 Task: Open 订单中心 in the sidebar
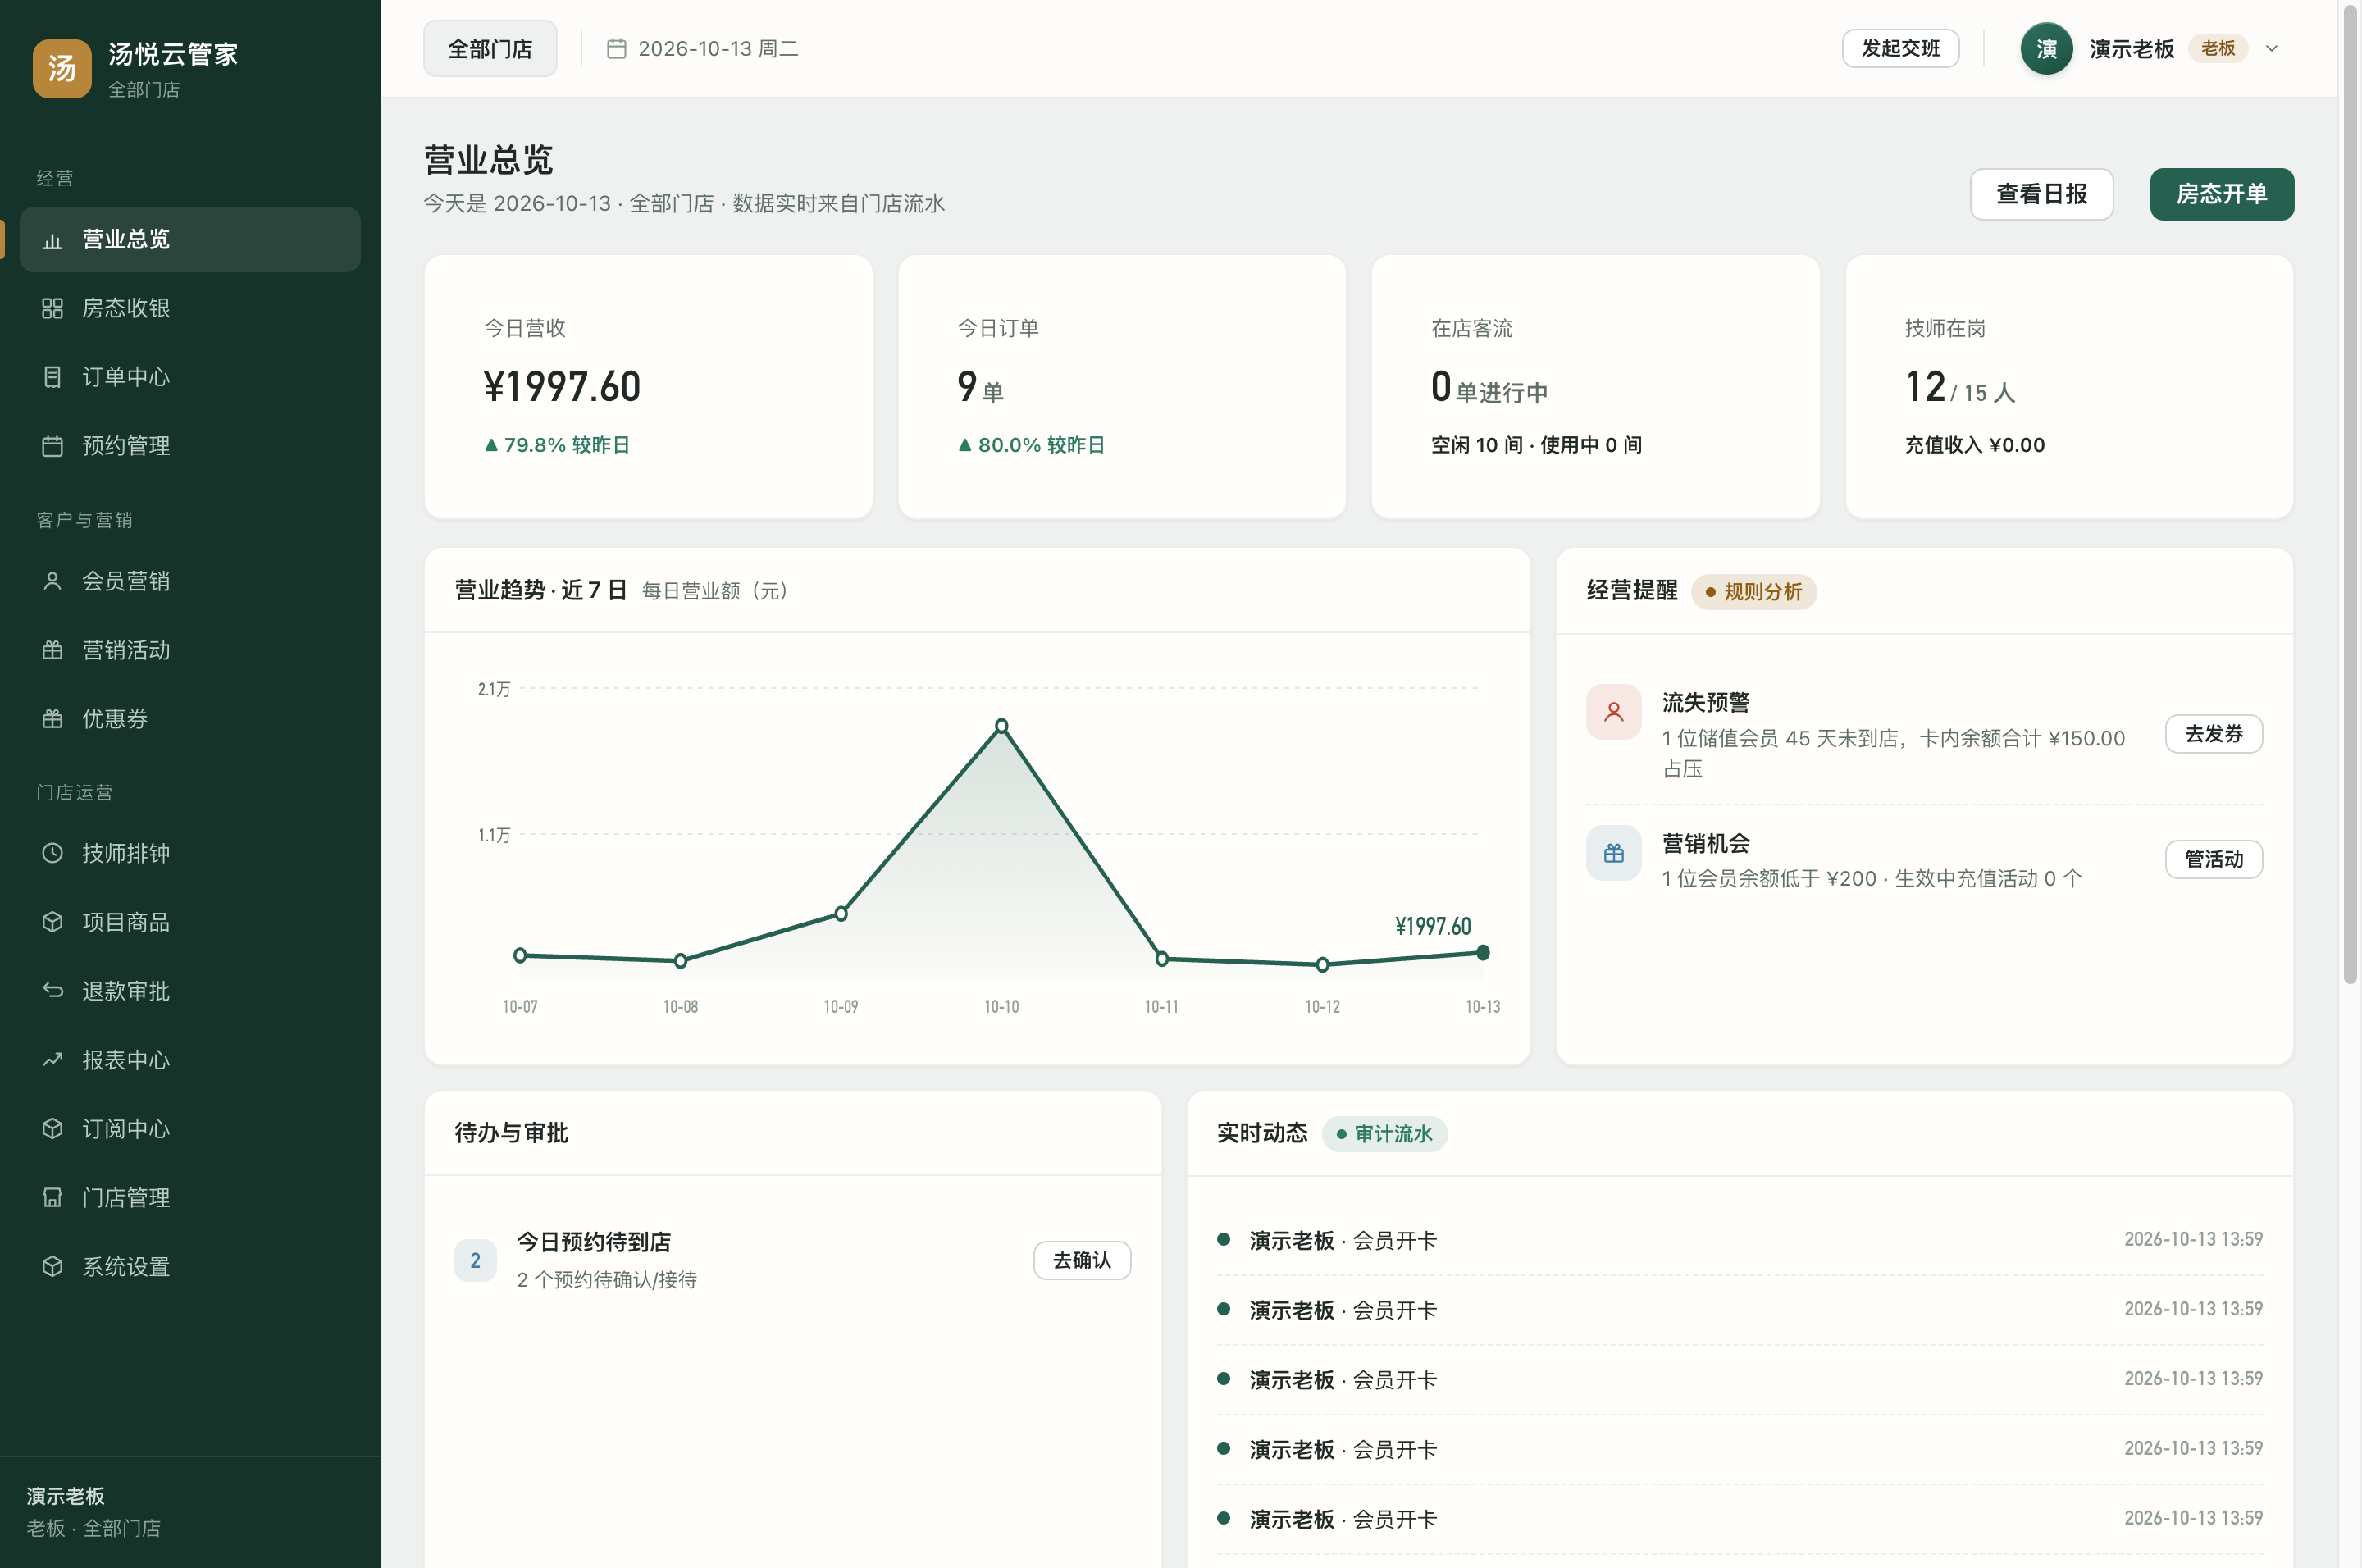tap(190, 377)
